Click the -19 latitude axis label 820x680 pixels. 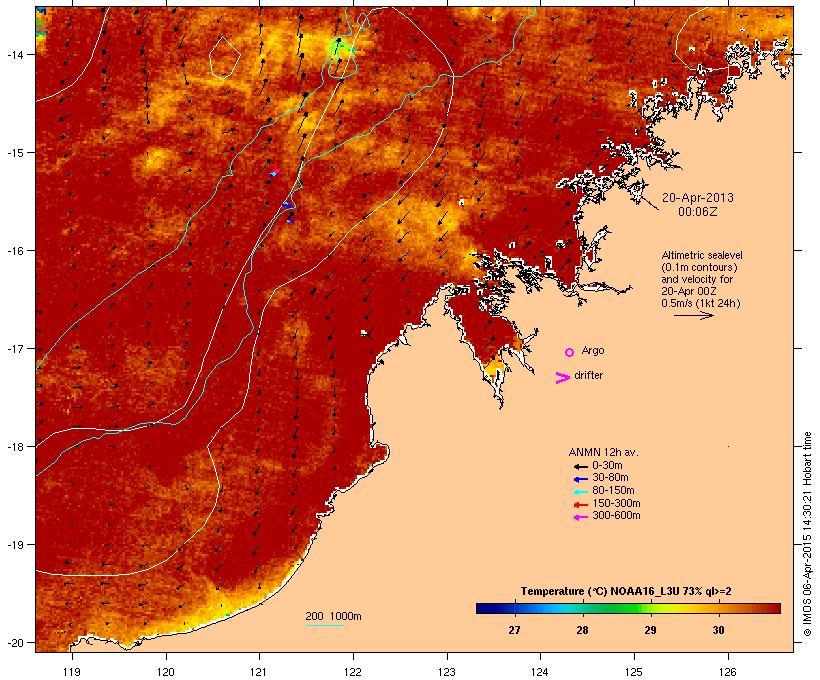click(15, 545)
